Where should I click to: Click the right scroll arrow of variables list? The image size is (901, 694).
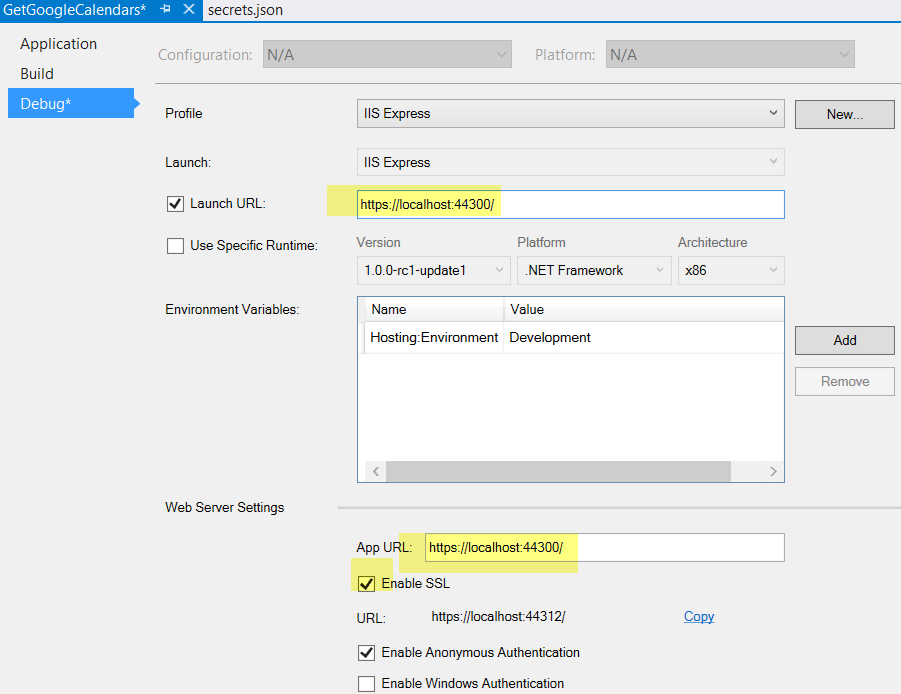tap(773, 472)
